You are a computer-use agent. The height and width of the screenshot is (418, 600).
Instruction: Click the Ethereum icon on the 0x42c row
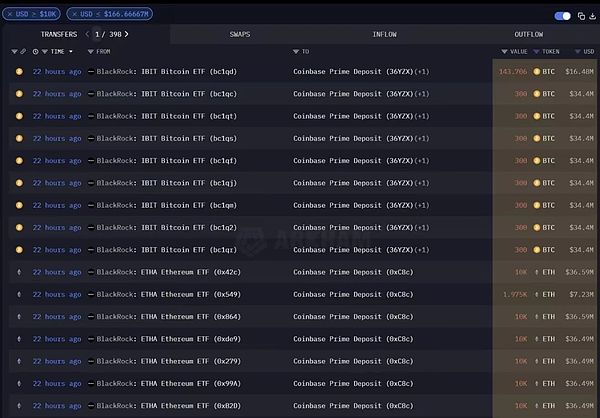point(19,272)
